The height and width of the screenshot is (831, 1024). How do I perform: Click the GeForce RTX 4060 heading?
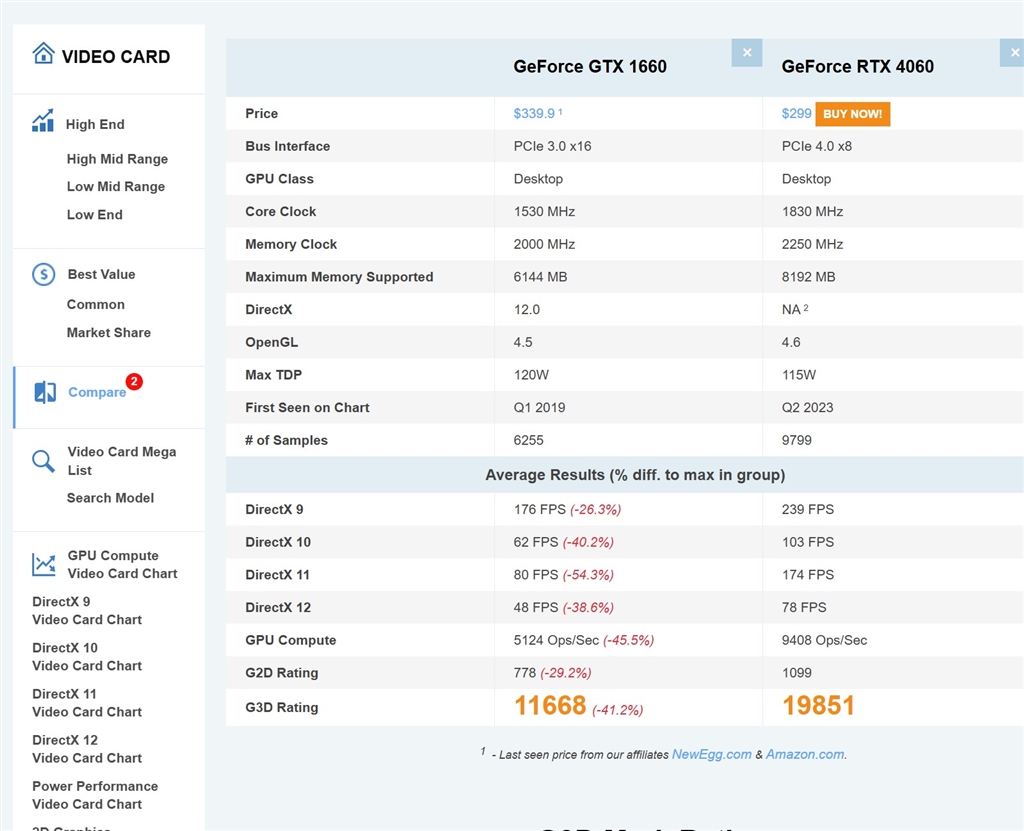pos(857,67)
